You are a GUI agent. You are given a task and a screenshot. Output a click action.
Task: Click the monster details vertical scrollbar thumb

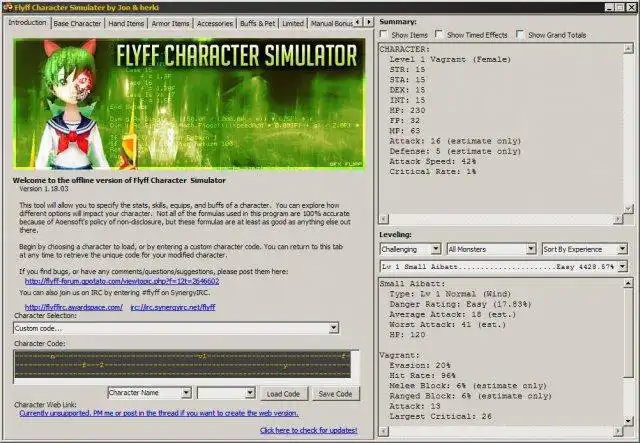(x=629, y=333)
